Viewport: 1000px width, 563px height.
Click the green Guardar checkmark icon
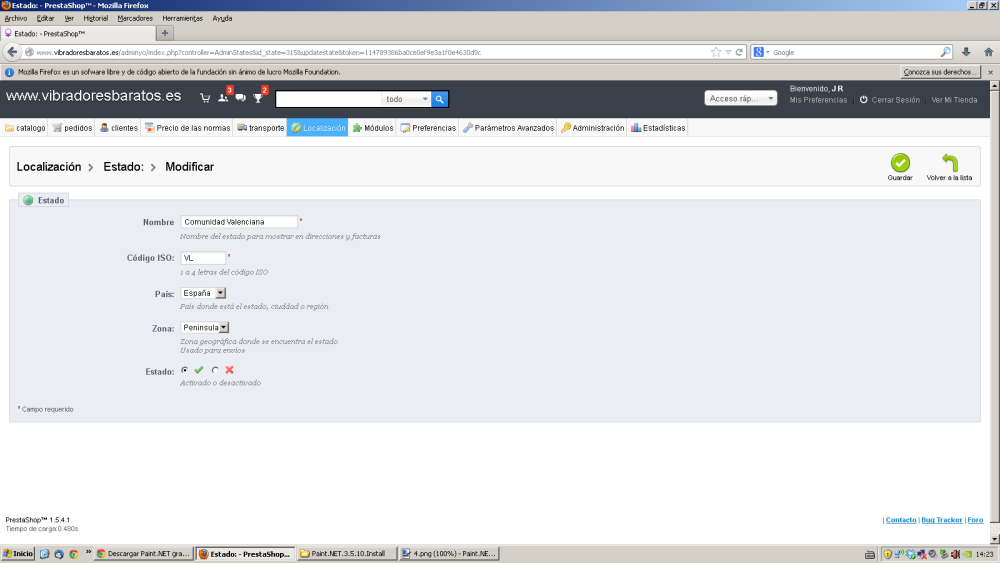[900, 163]
